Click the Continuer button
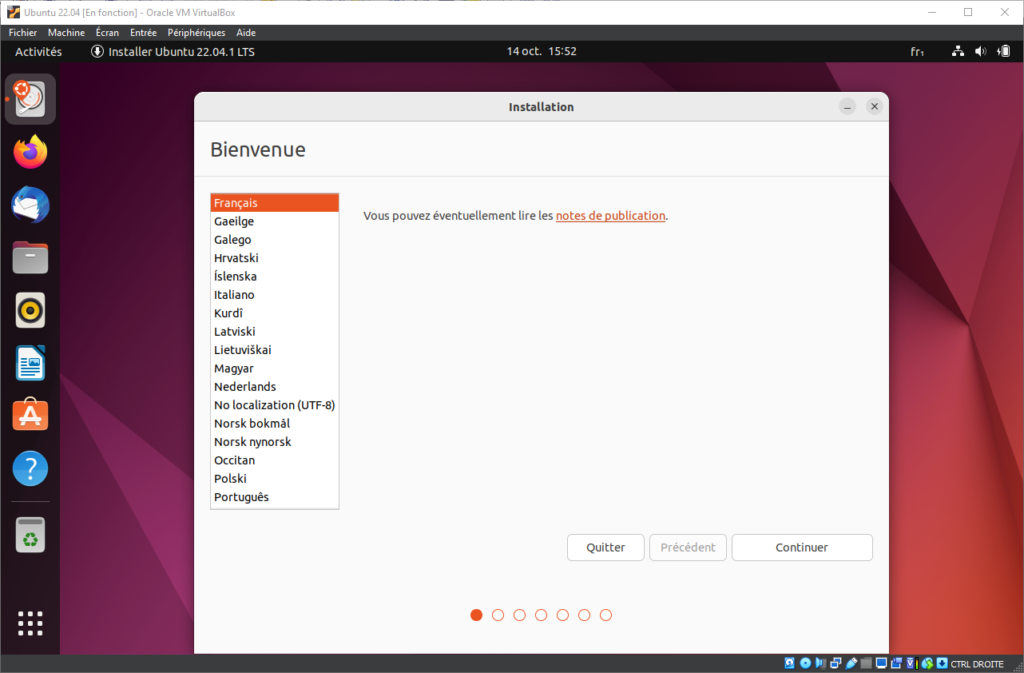1024x673 pixels. point(801,547)
